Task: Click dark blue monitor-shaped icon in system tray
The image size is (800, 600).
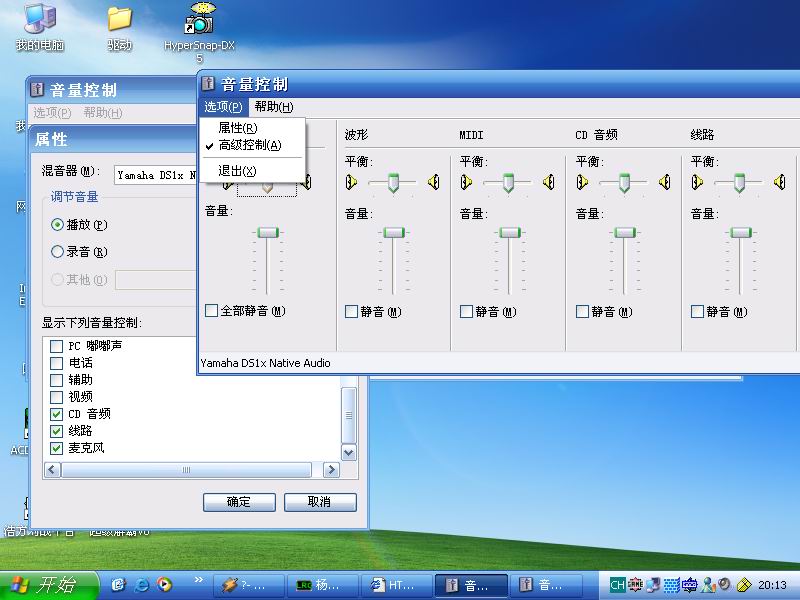Action: 689,585
